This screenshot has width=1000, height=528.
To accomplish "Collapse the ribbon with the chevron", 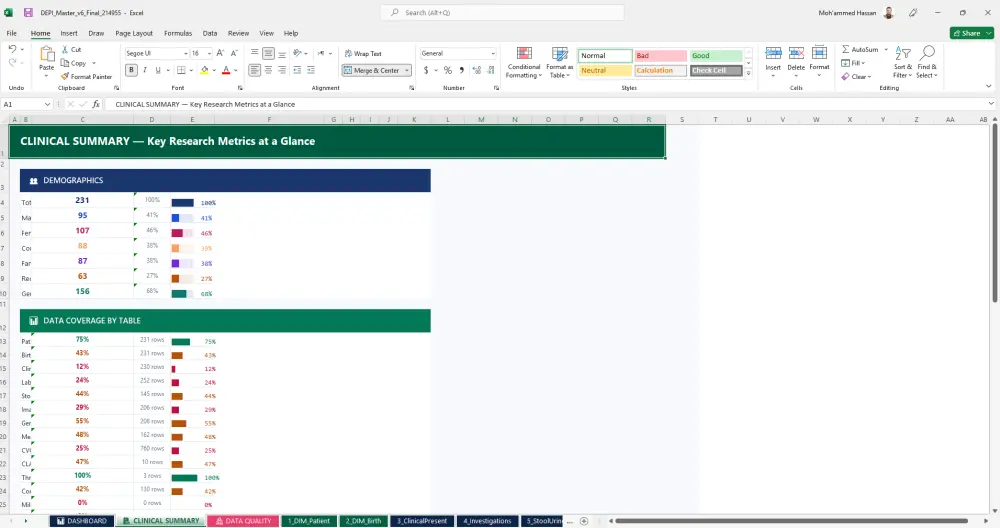I will (x=989, y=87).
